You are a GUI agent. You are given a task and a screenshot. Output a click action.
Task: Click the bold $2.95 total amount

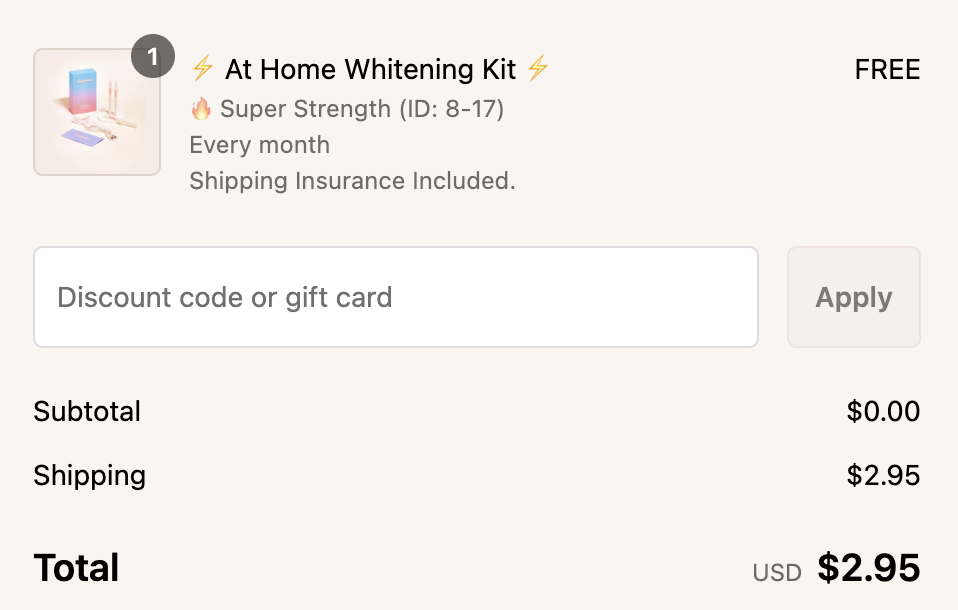click(x=868, y=568)
